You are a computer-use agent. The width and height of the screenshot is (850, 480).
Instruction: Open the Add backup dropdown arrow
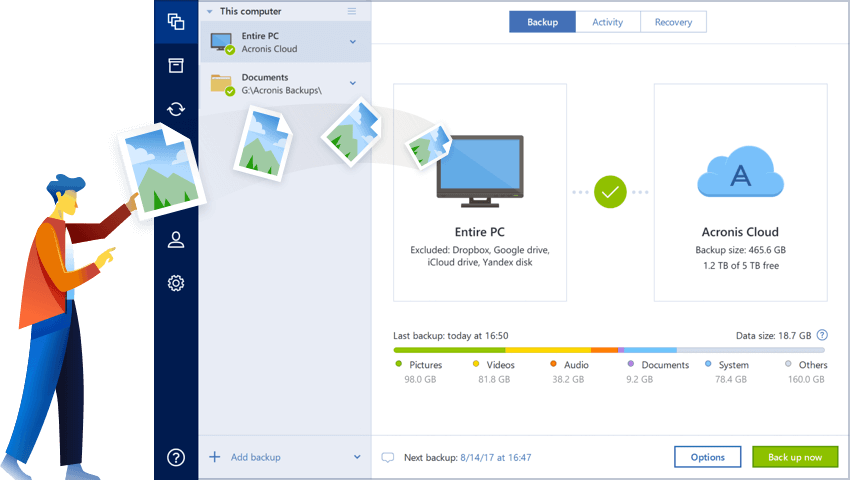[357, 457]
